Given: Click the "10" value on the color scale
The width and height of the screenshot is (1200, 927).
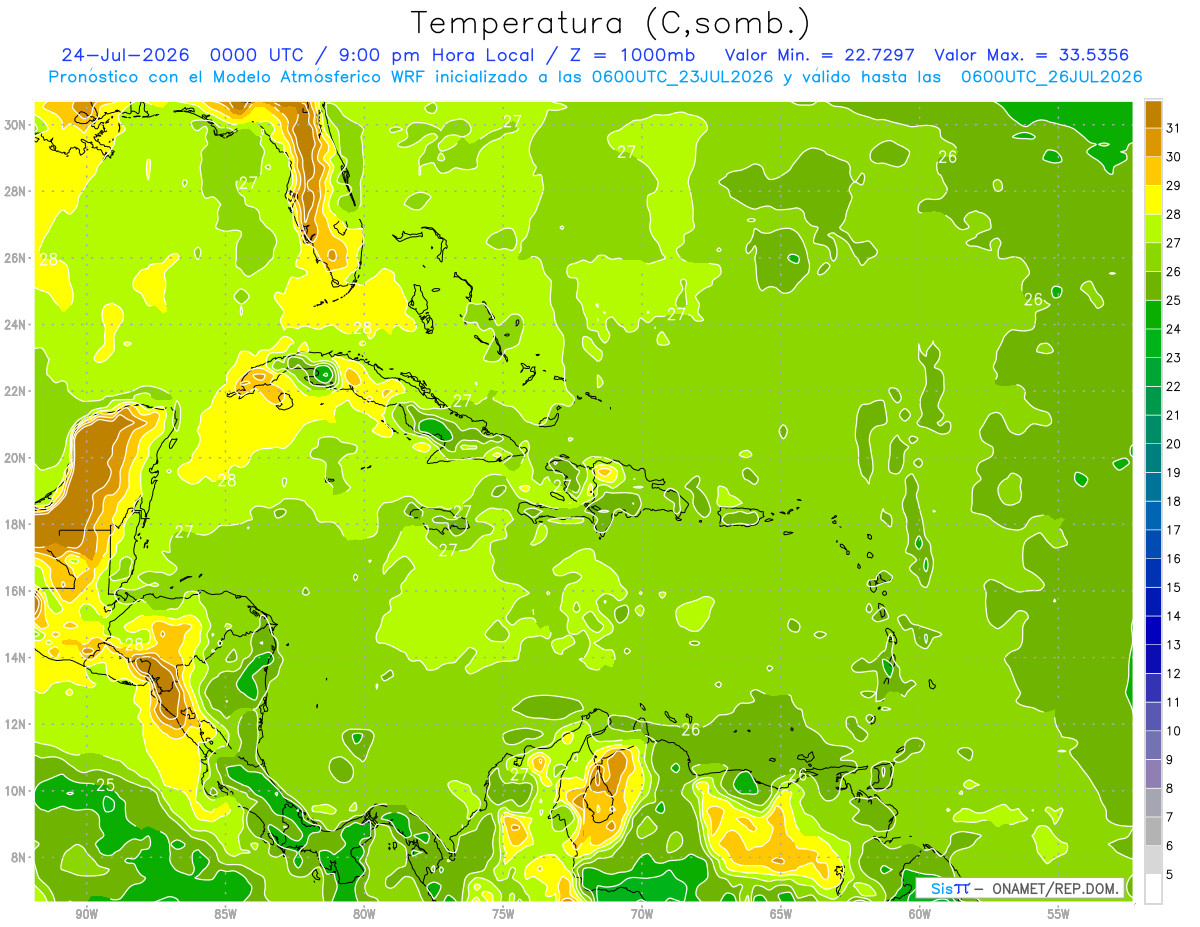Looking at the screenshot, I should (1174, 731).
